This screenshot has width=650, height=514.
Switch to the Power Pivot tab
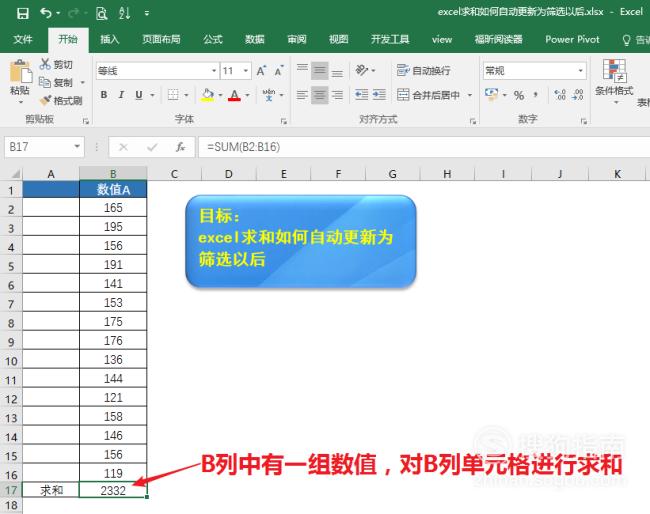(572, 40)
